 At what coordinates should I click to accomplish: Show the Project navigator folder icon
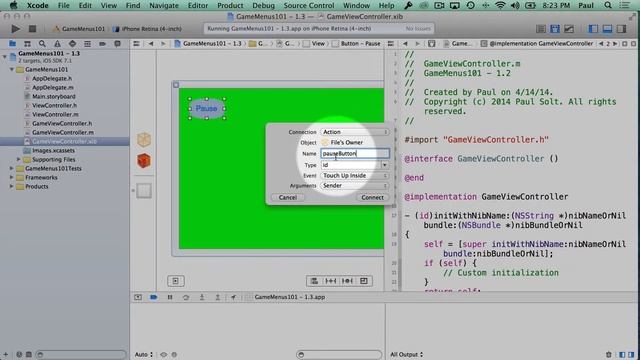[13, 44]
